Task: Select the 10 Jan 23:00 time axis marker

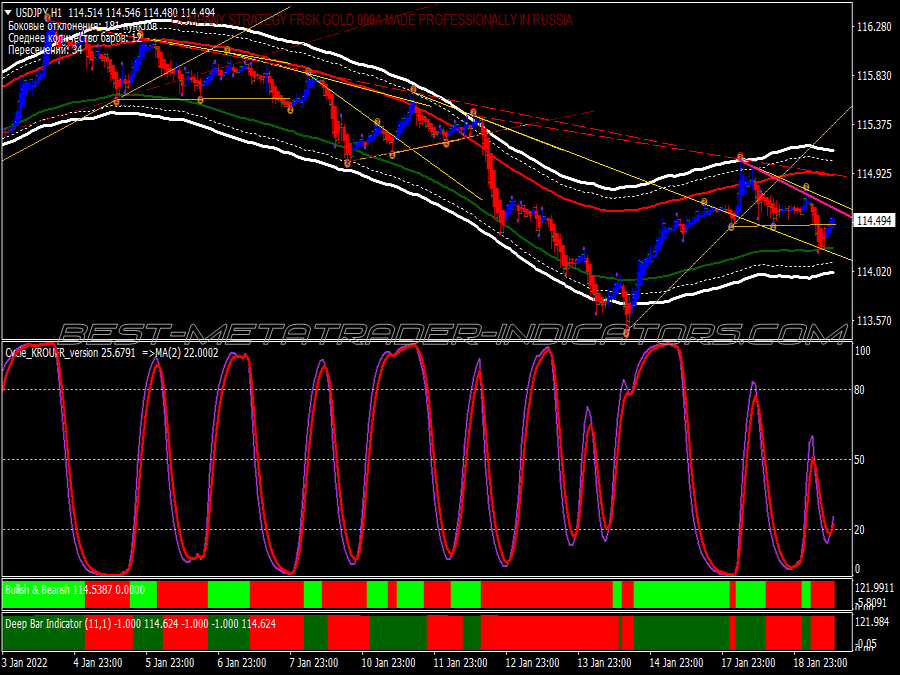Action: click(387, 662)
